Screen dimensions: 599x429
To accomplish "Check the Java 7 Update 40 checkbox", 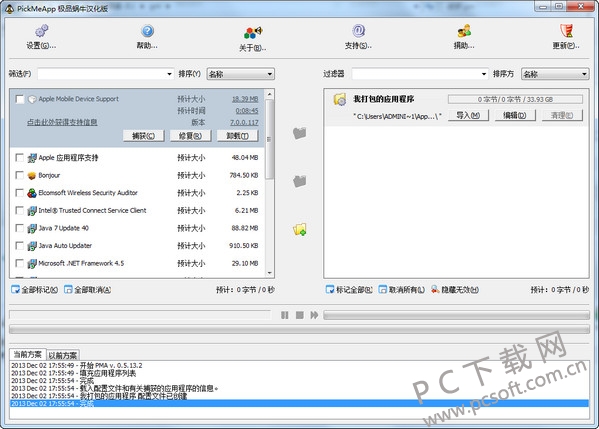I will point(19,228).
